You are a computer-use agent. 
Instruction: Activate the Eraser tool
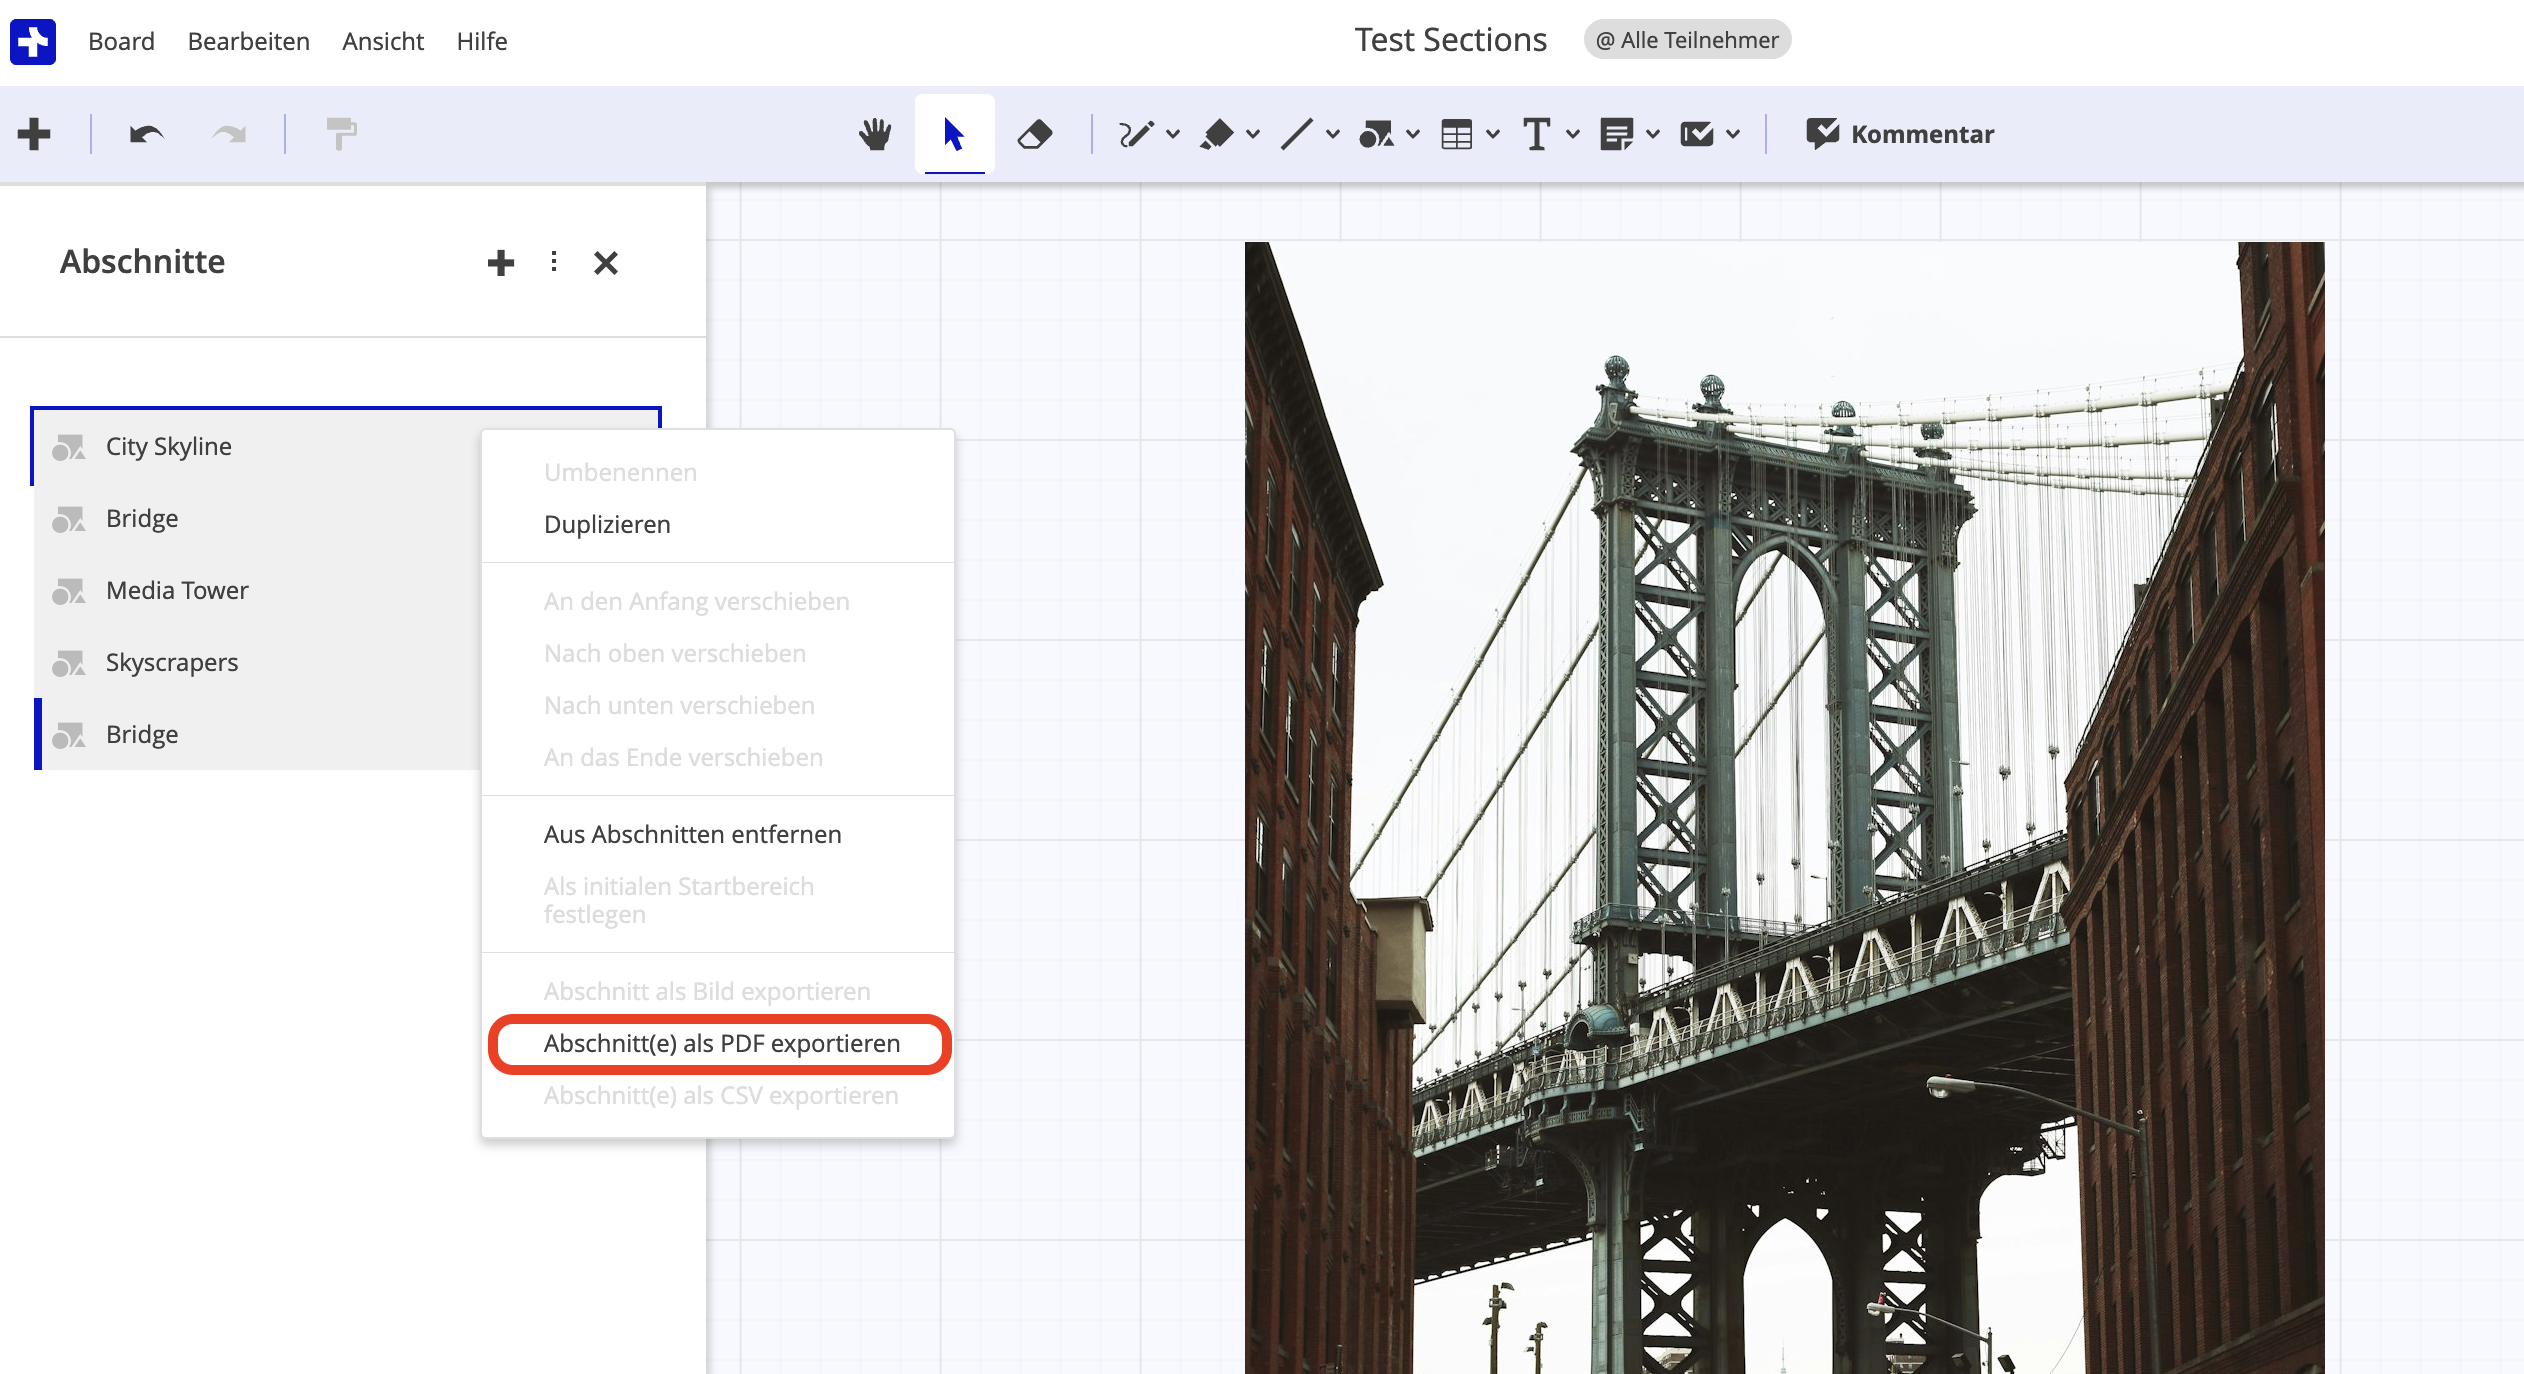coord(1036,133)
